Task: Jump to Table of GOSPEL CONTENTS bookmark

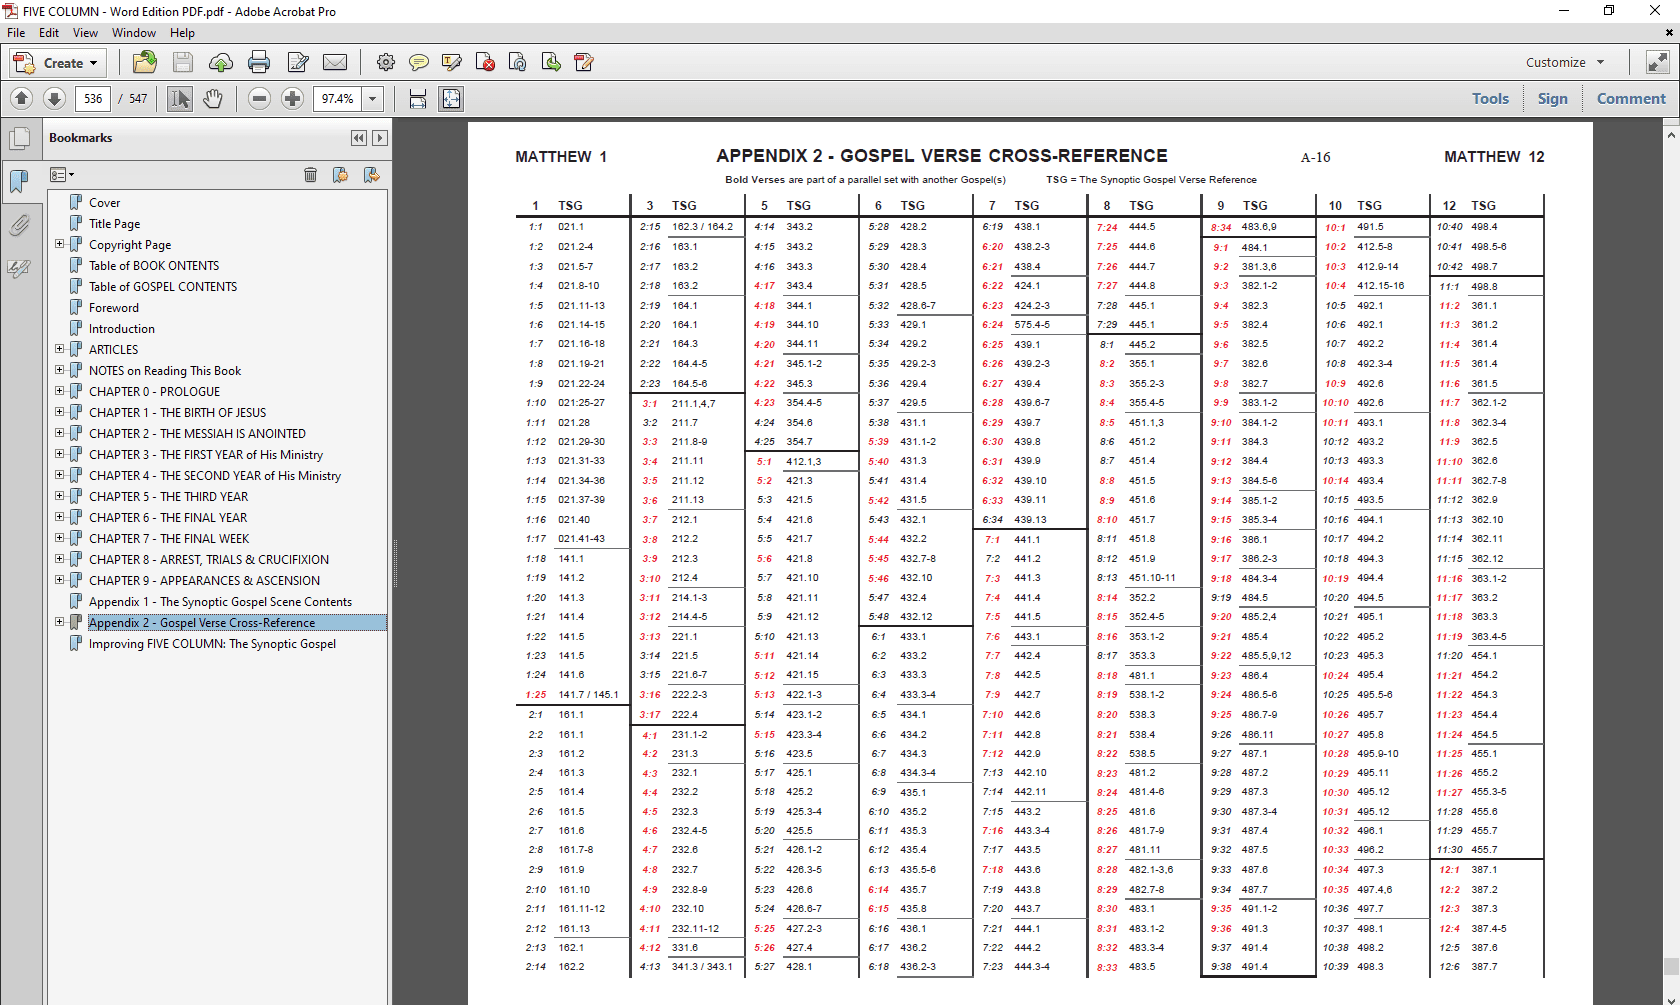Action: [x=163, y=287]
